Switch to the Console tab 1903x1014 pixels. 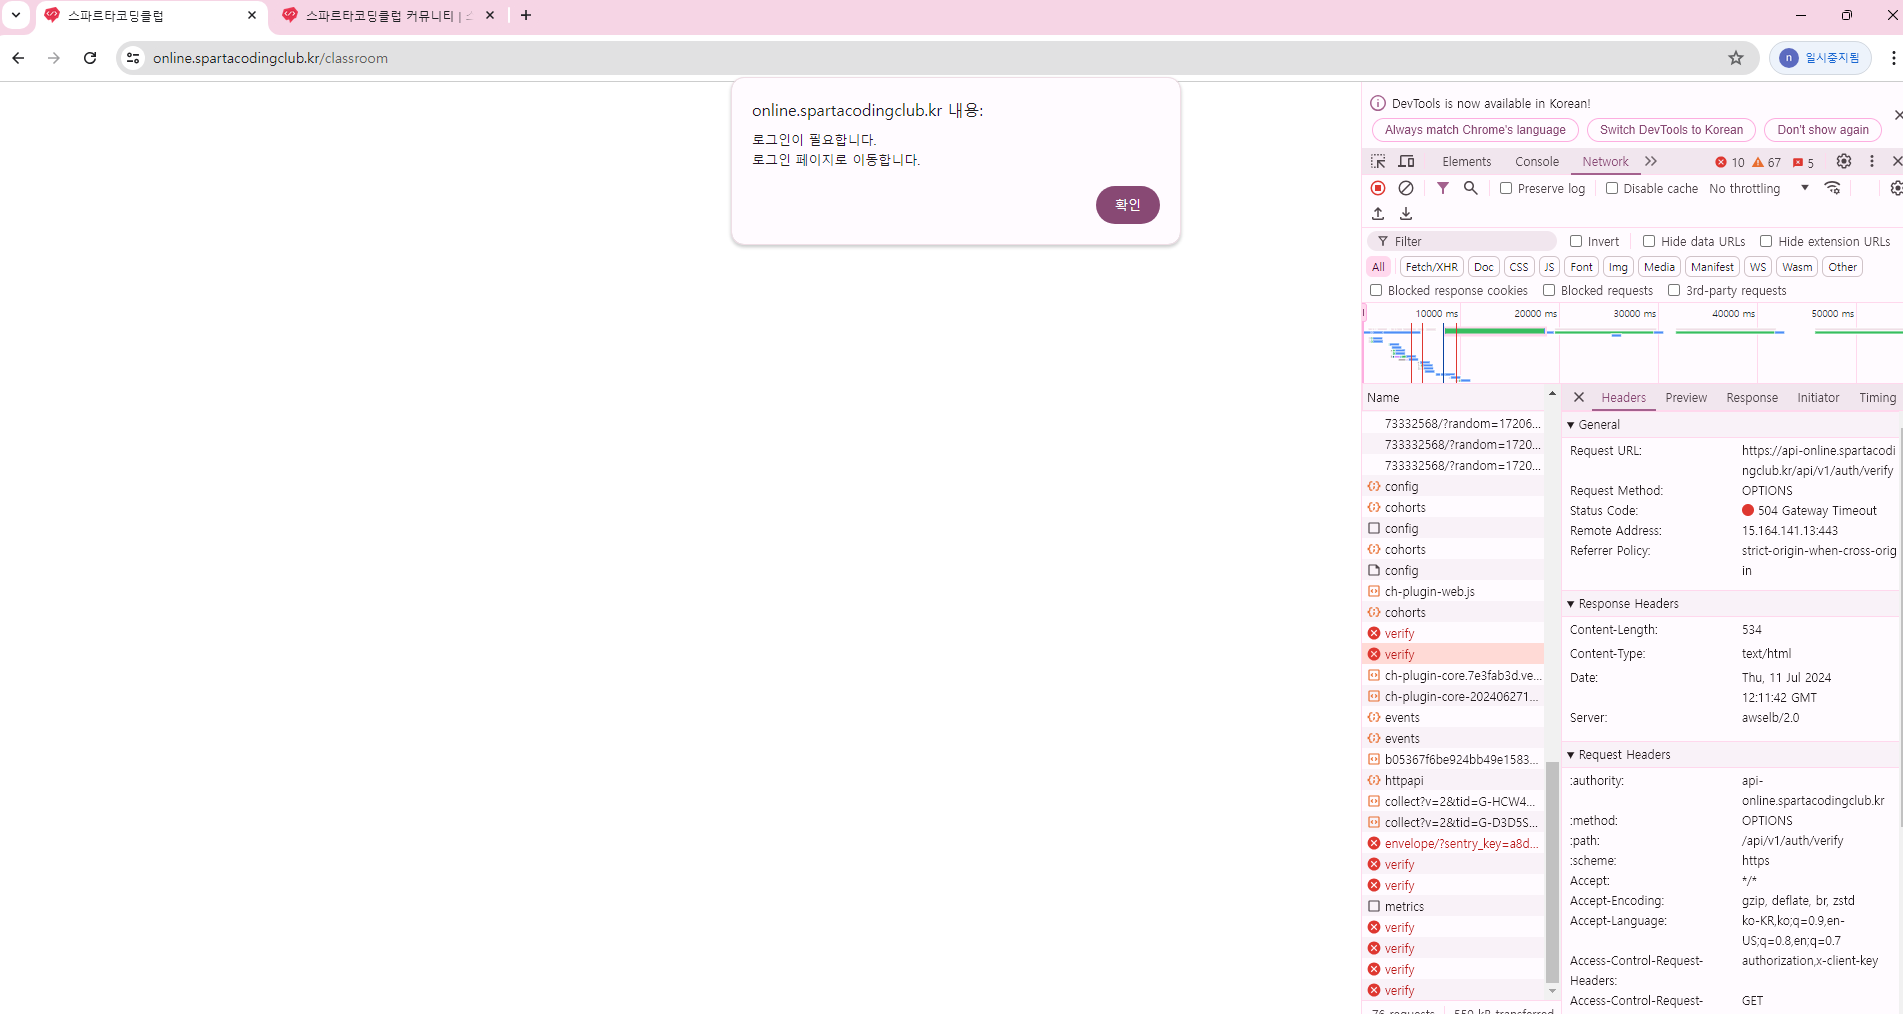point(1537,161)
